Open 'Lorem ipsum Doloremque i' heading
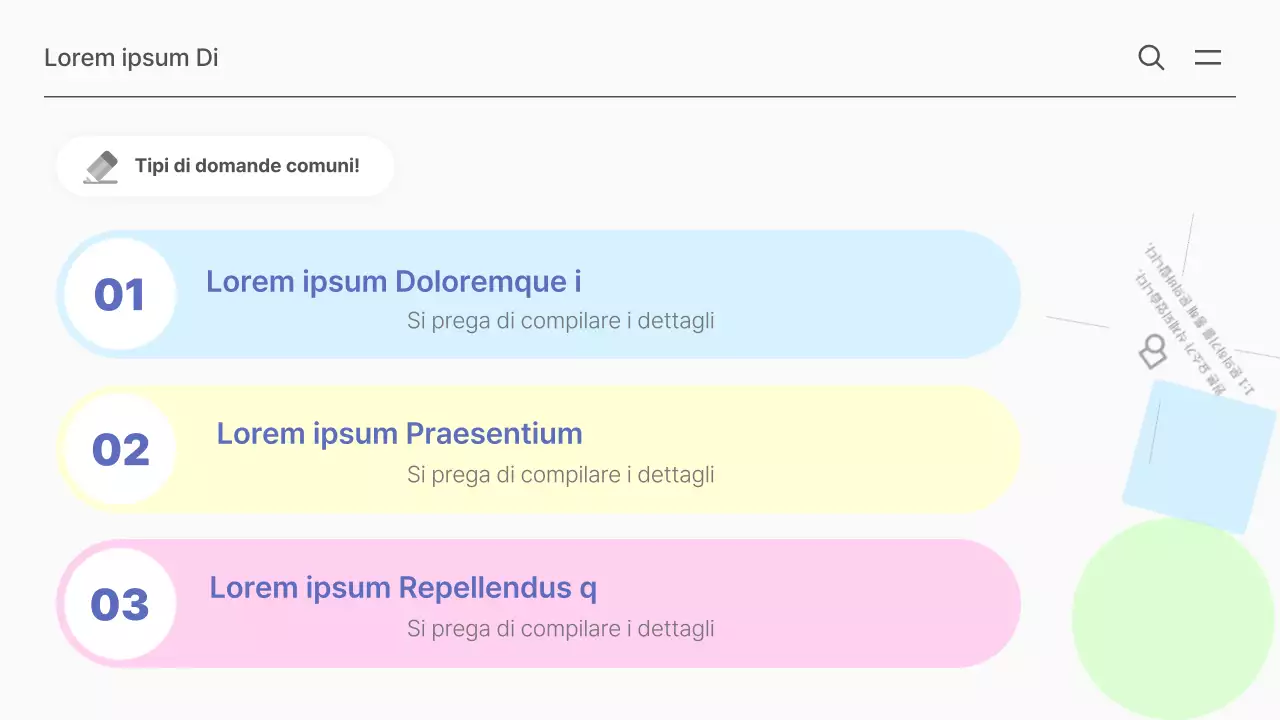The image size is (1280, 720). click(394, 282)
